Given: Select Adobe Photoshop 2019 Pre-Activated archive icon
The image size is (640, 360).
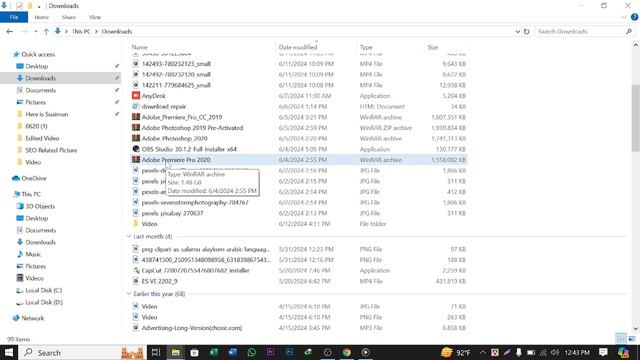Looking at the screenshot, I should click(x=136, y=128).
